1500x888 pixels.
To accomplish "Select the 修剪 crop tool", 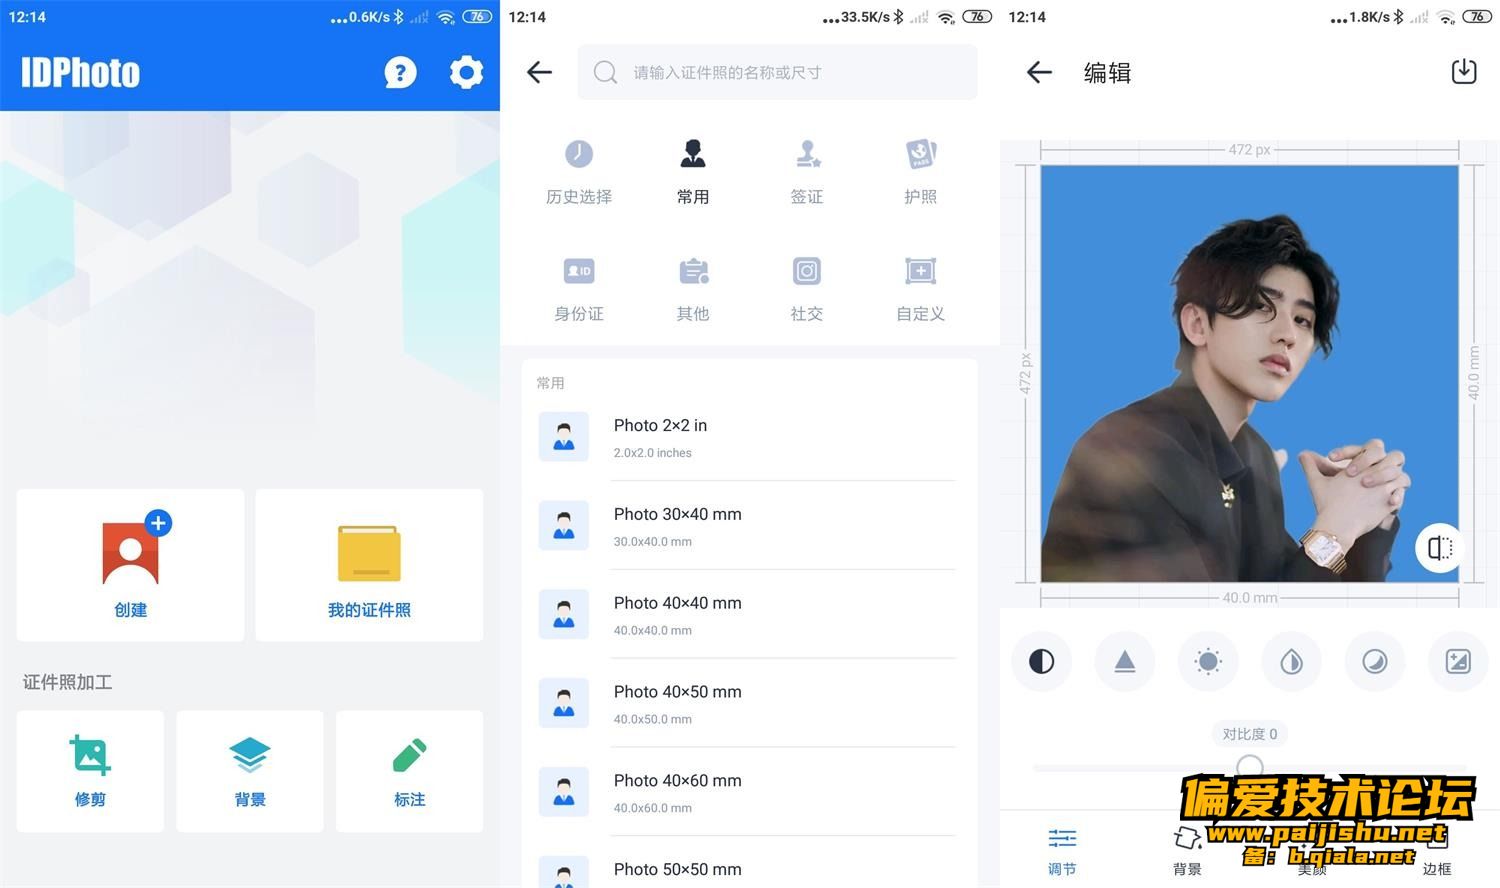I will click(x=90, y=771).
